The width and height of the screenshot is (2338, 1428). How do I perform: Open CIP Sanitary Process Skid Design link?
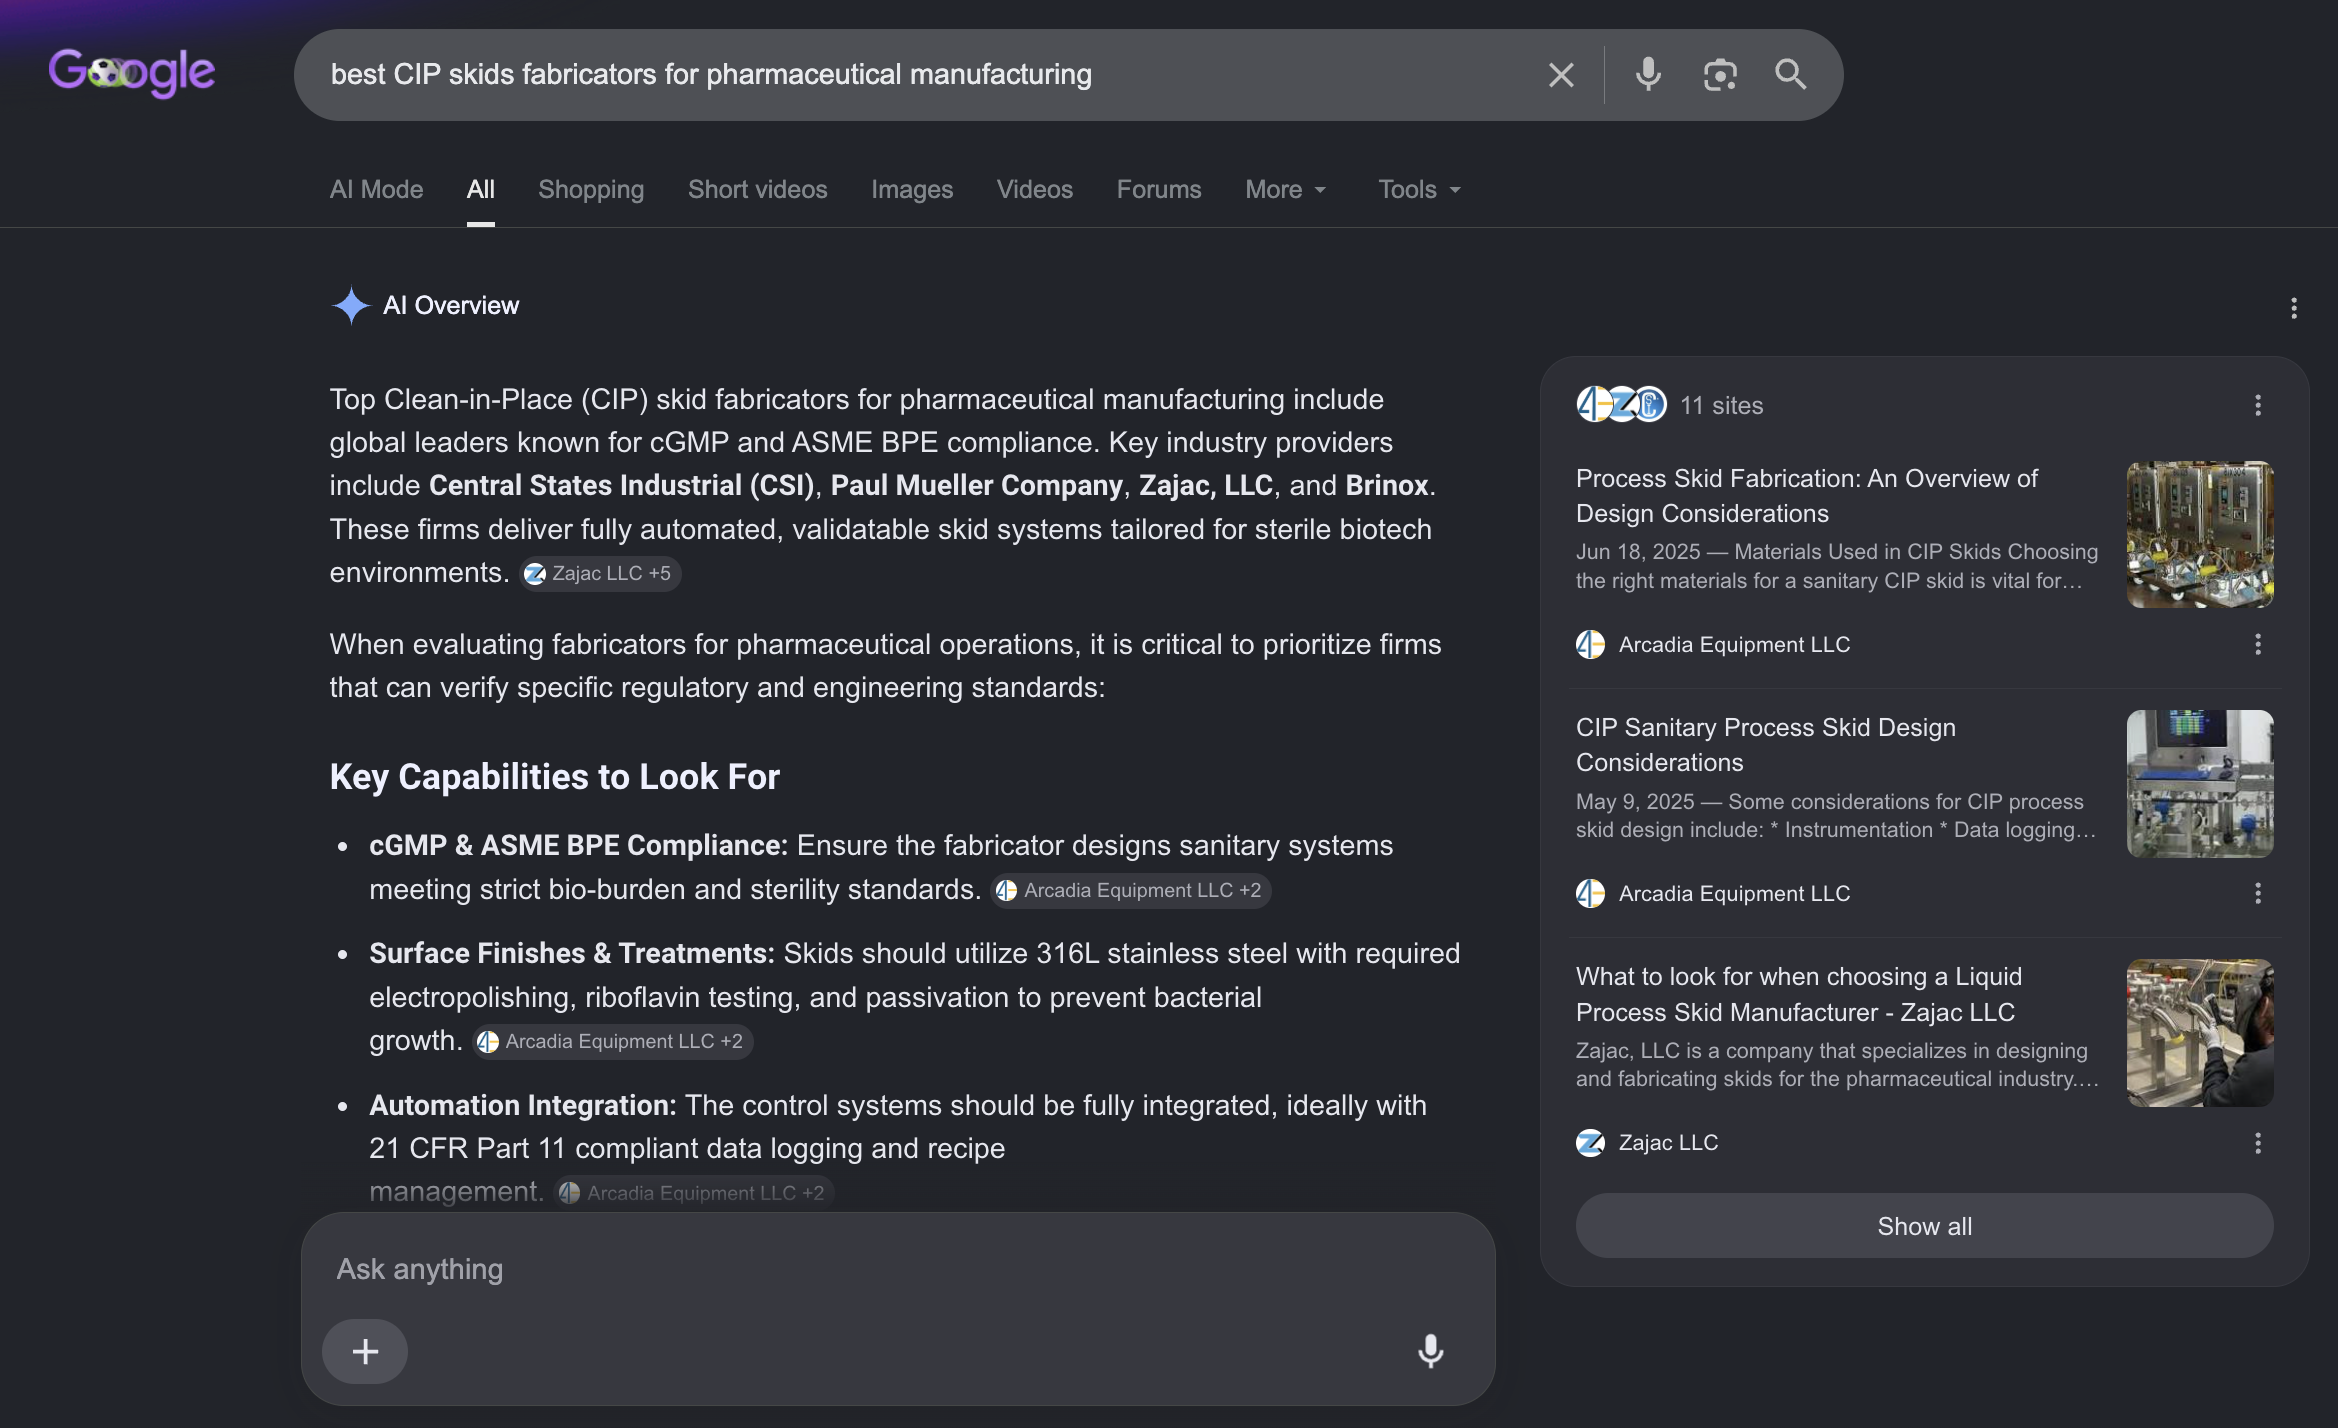tap(1766, 745)
